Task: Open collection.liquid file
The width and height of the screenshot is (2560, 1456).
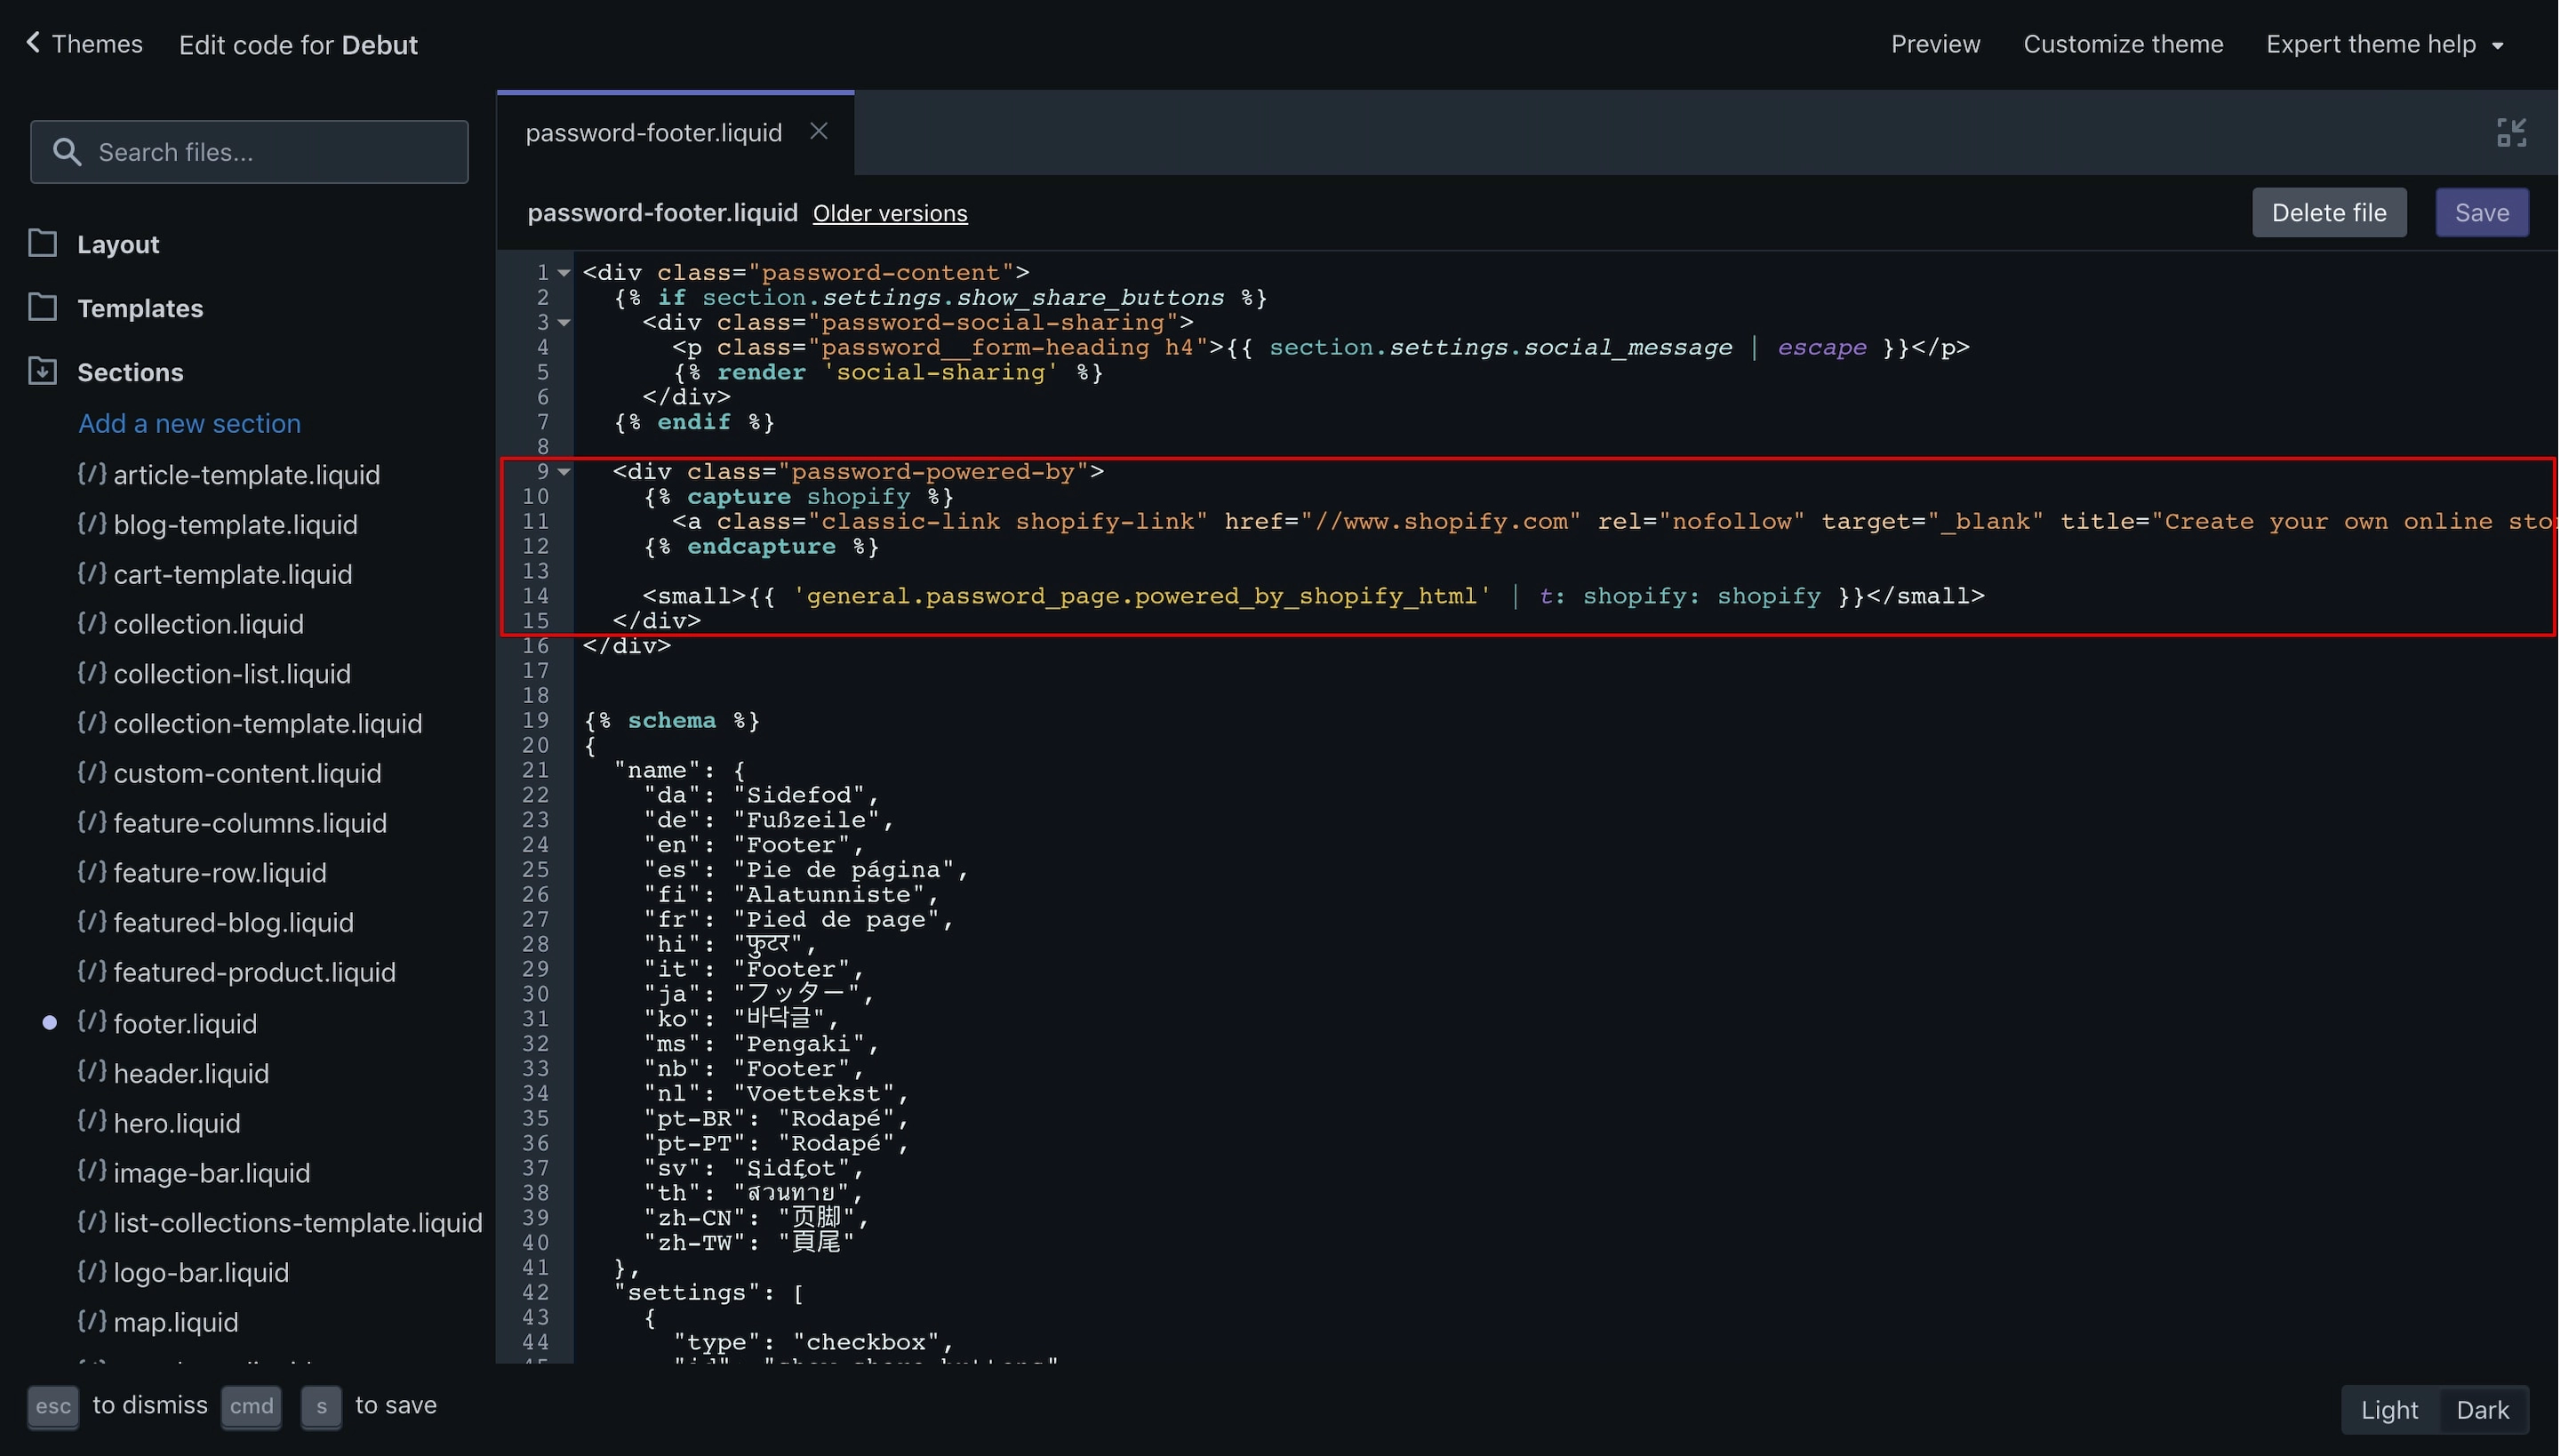Action: [208, 624]
